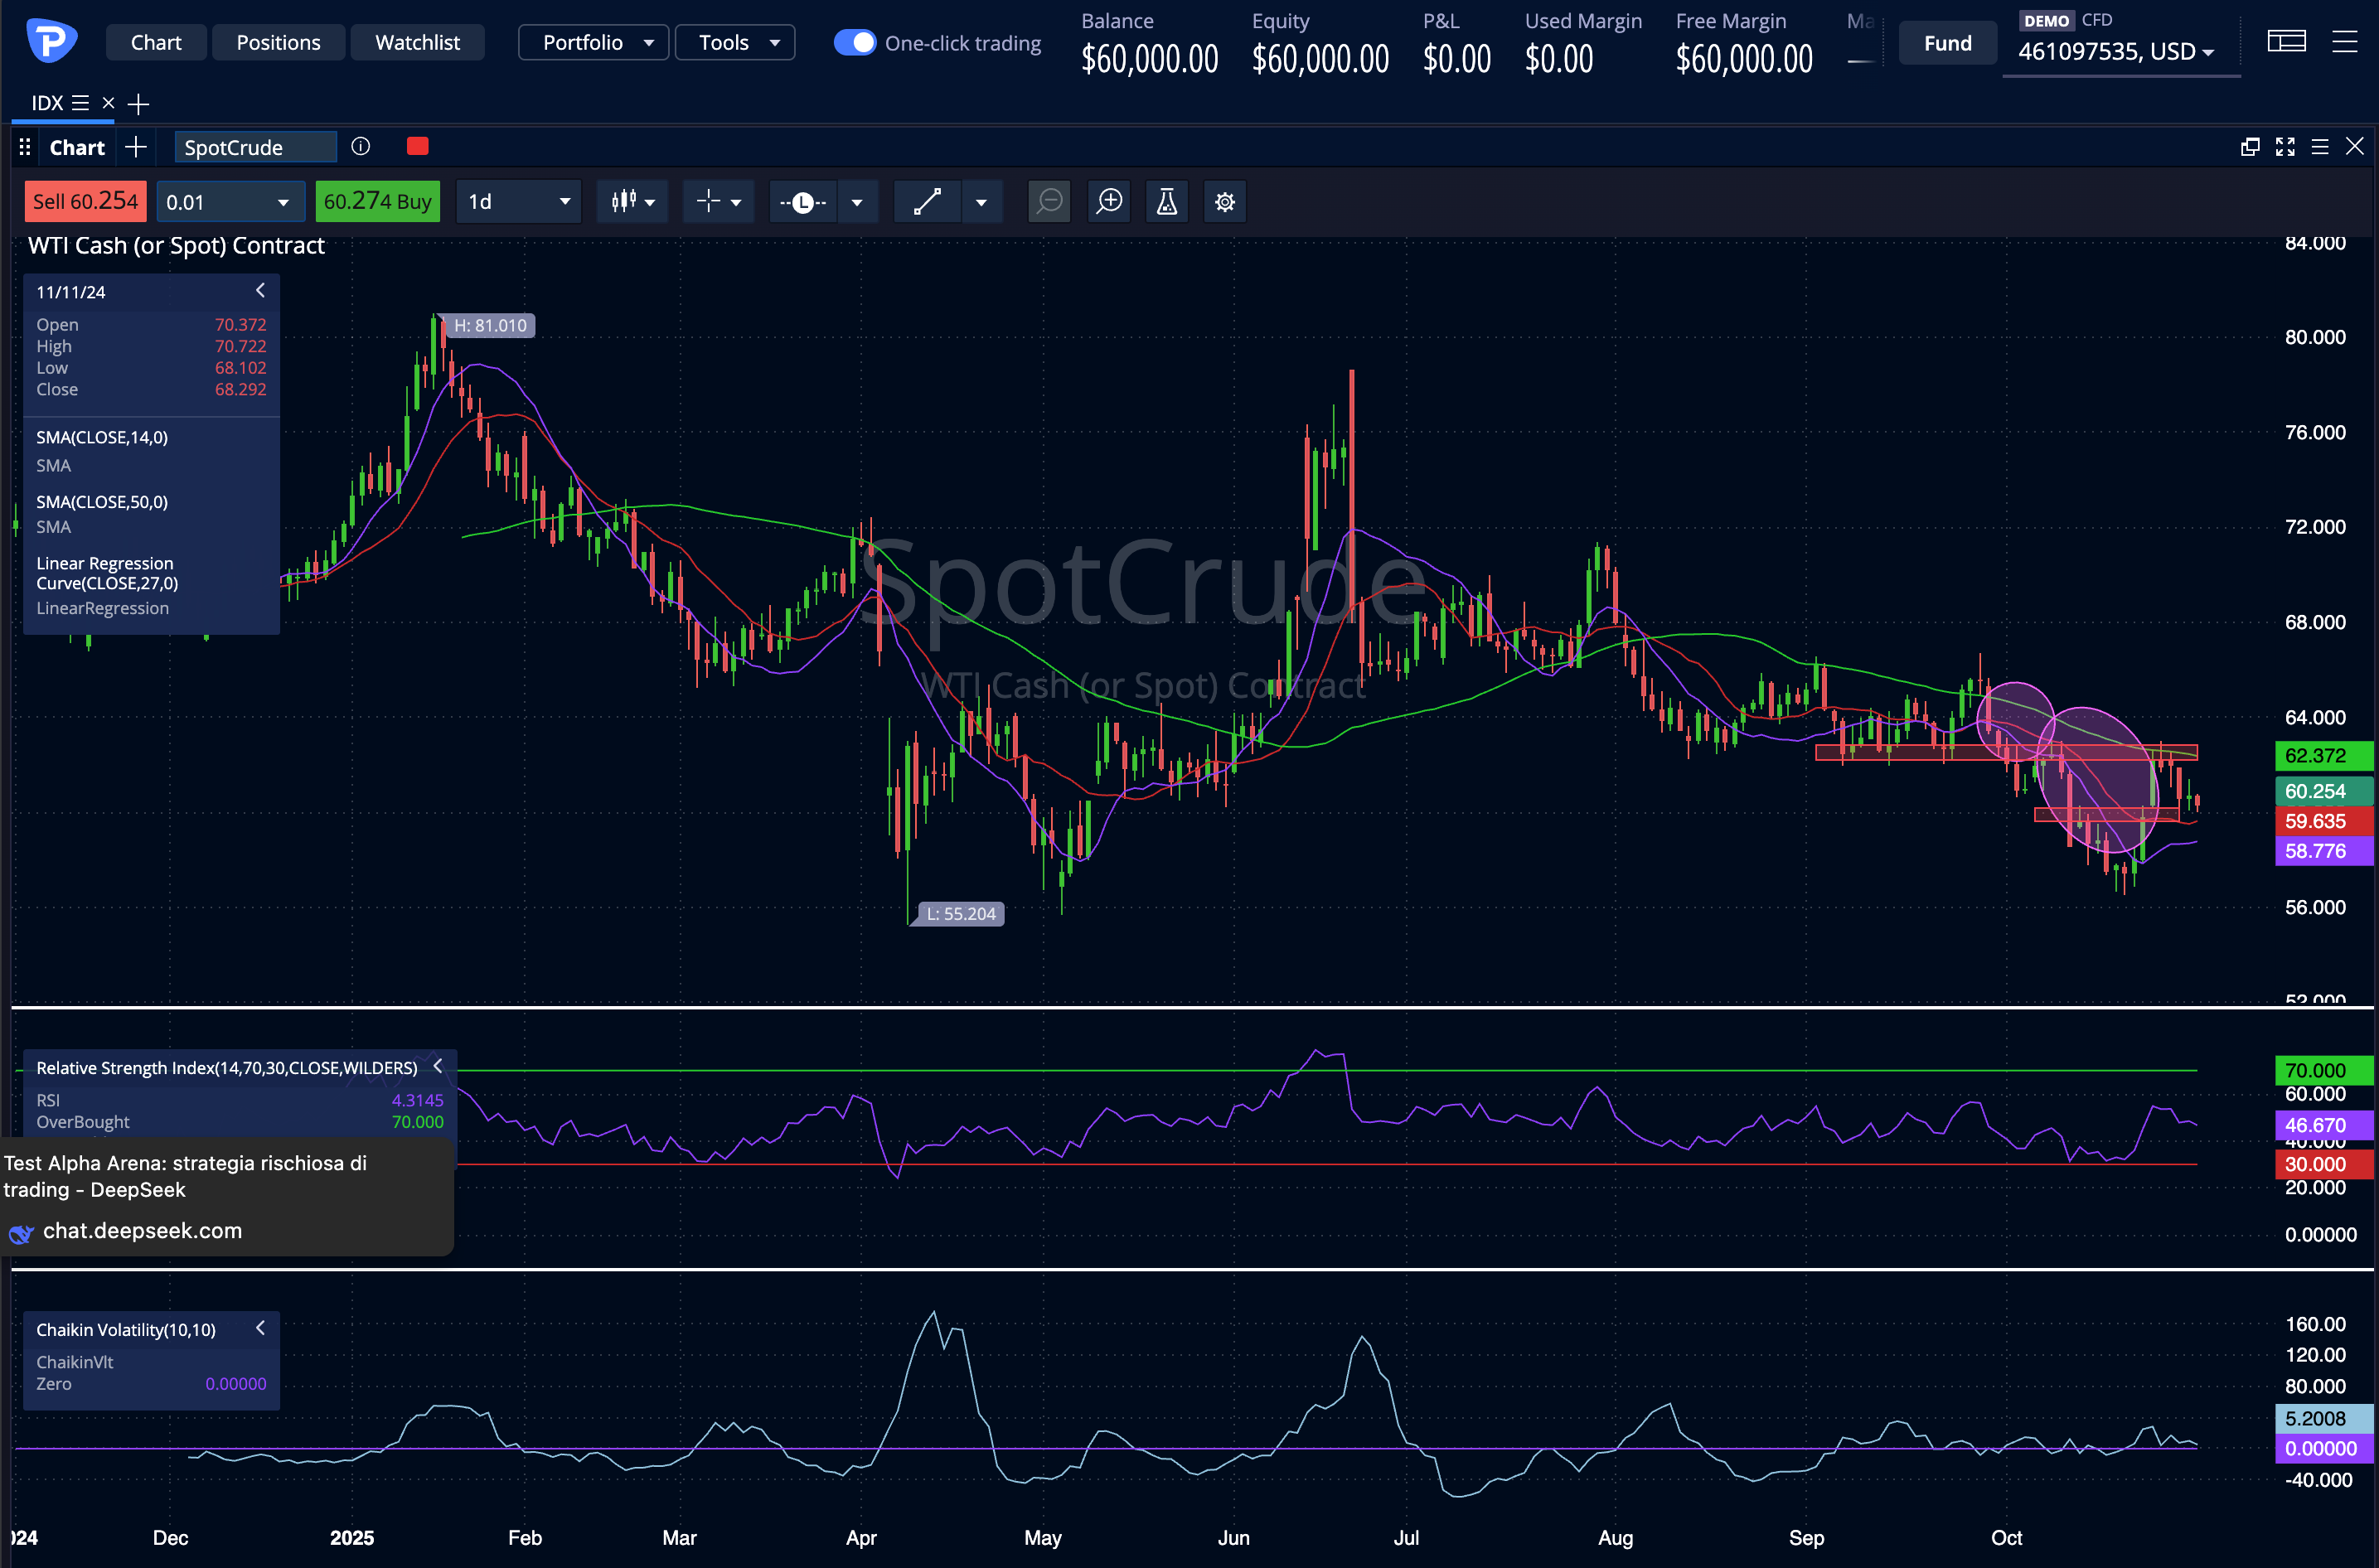
Task: Open chart settings gear icon
Action: pyautogui.click(x=1224, y=202)
